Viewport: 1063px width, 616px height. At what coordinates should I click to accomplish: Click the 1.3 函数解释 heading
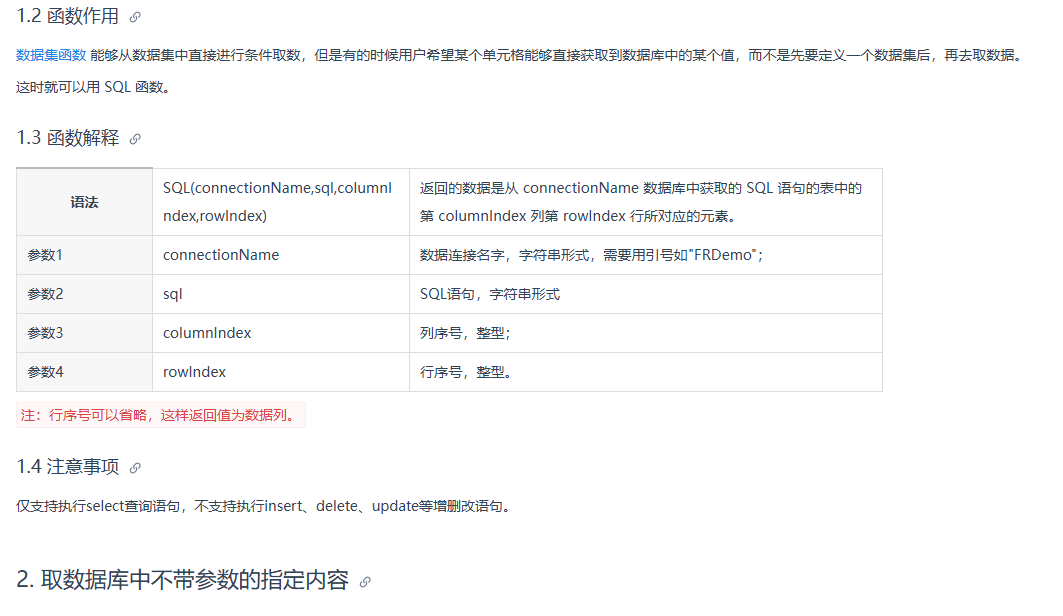point(67,138)
